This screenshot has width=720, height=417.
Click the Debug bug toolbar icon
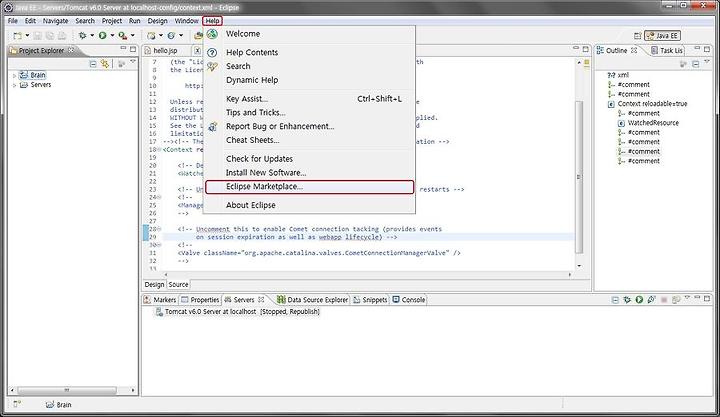tap(83, 35)
